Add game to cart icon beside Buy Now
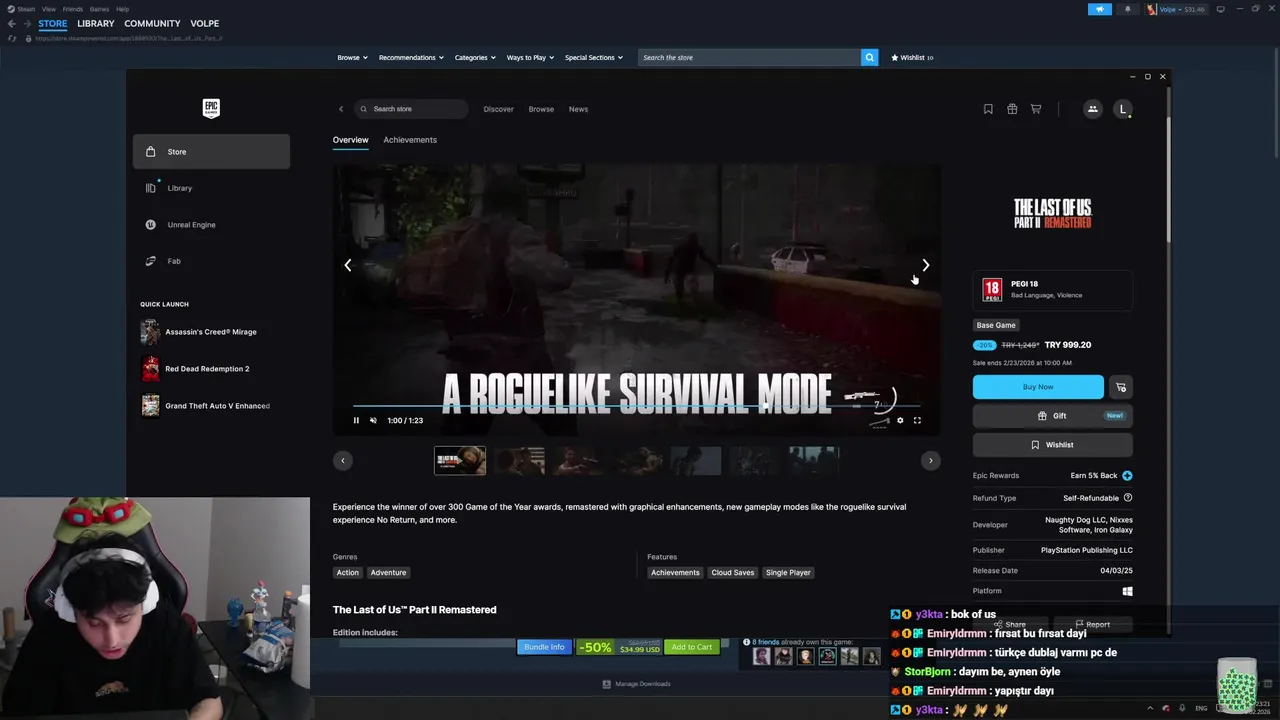This screenshot has width=1280, height=720. (1121, 387)
